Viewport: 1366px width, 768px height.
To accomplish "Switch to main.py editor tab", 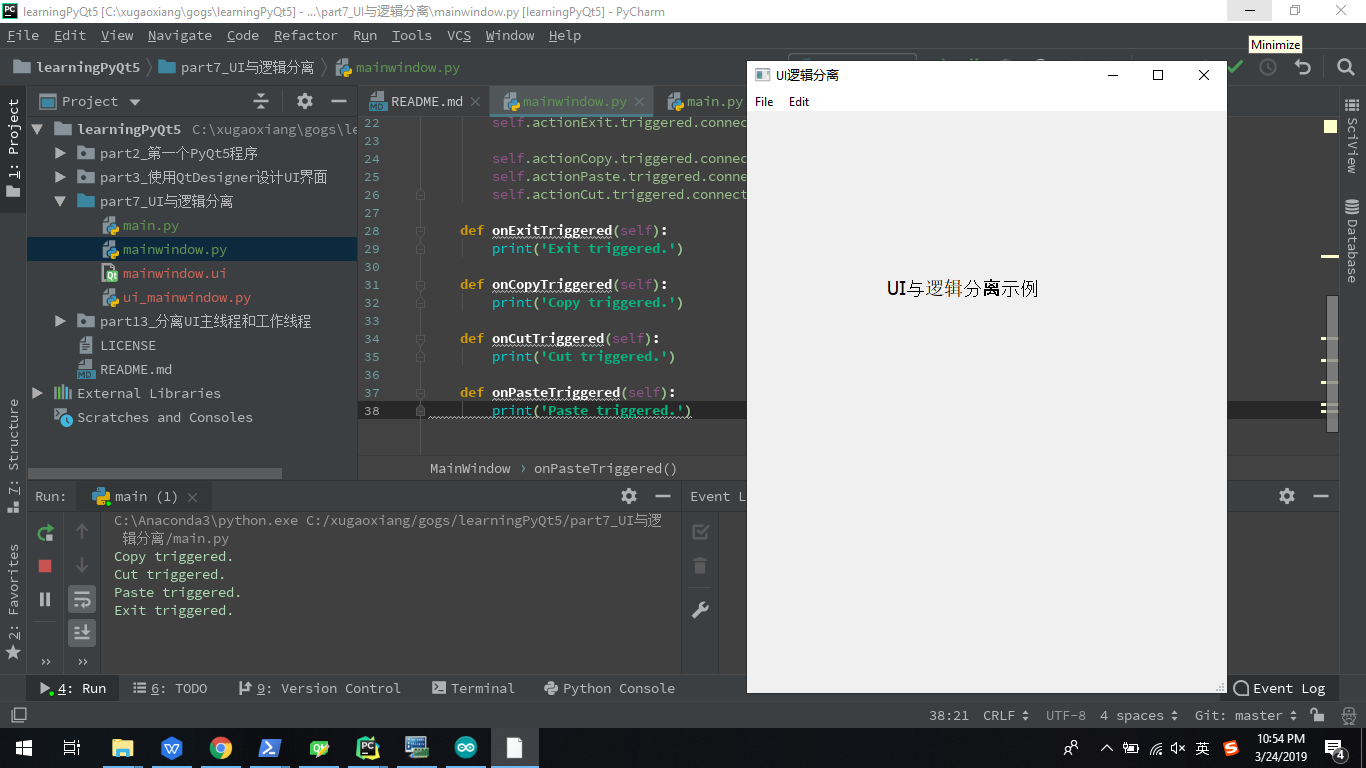I will [x=714, y=101].
